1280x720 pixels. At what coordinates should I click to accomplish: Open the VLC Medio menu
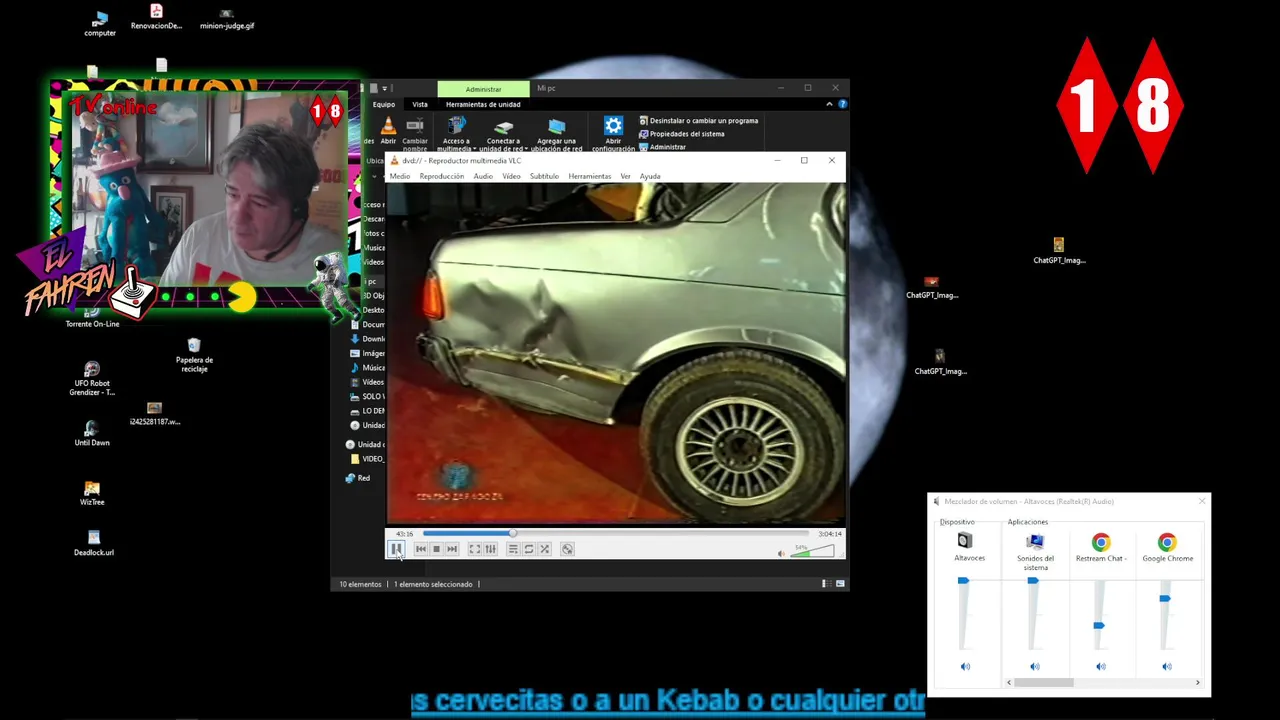click(400, 176)
